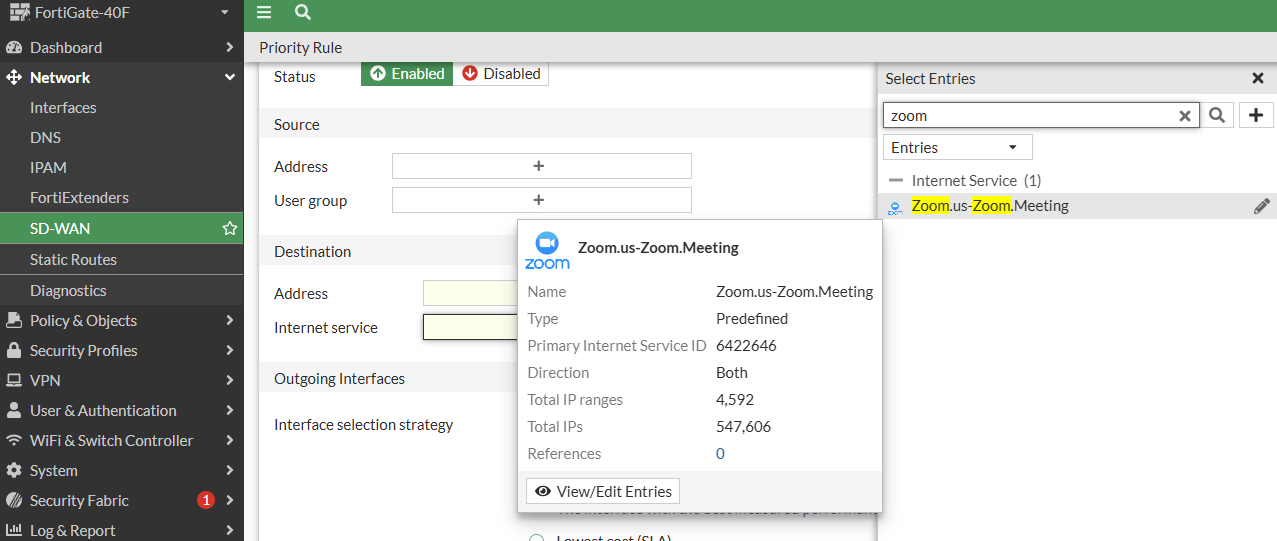
Task: Collapse the Network section chevron
Action: [229, 77]
